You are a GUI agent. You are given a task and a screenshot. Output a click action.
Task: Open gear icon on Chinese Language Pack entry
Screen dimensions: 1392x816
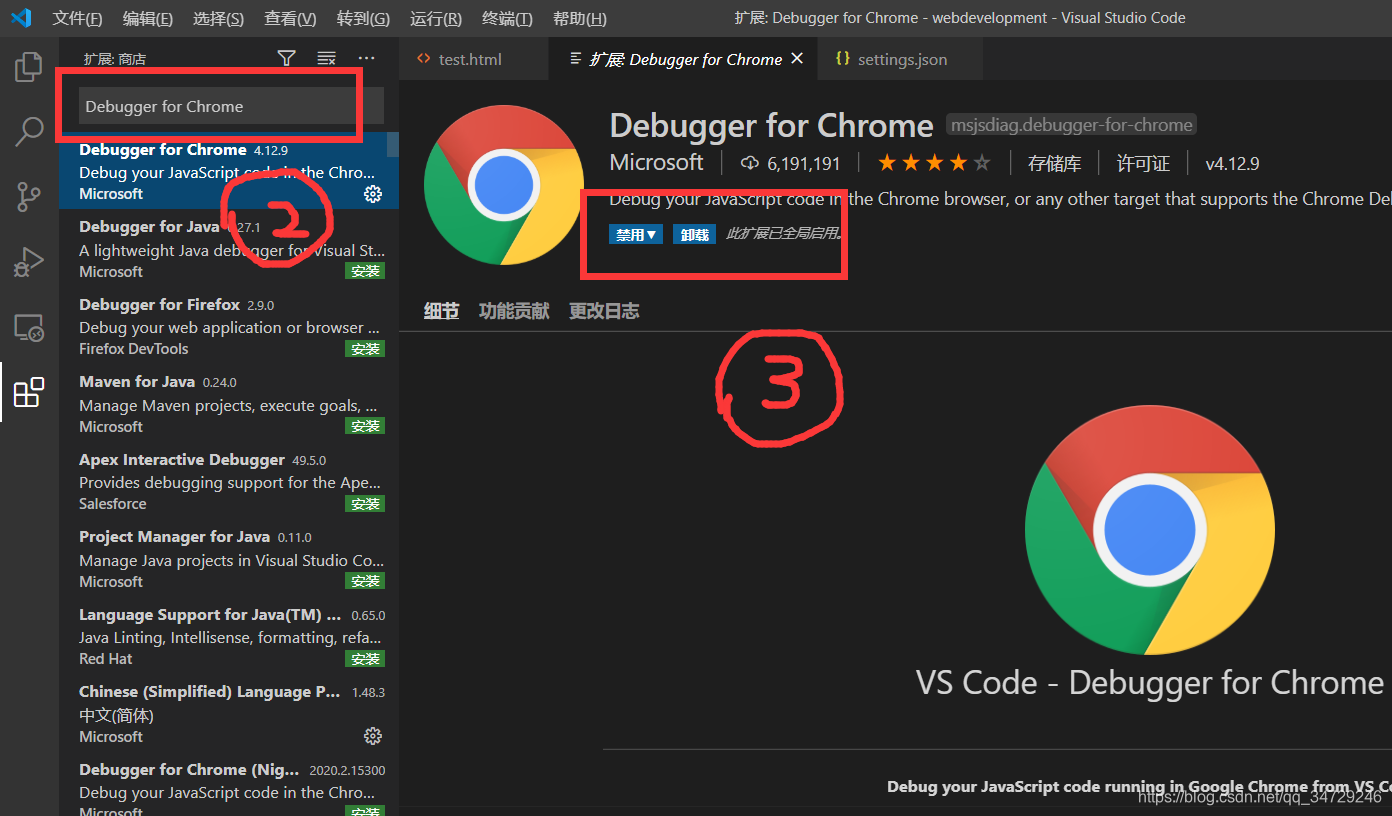tap(372, 735)
